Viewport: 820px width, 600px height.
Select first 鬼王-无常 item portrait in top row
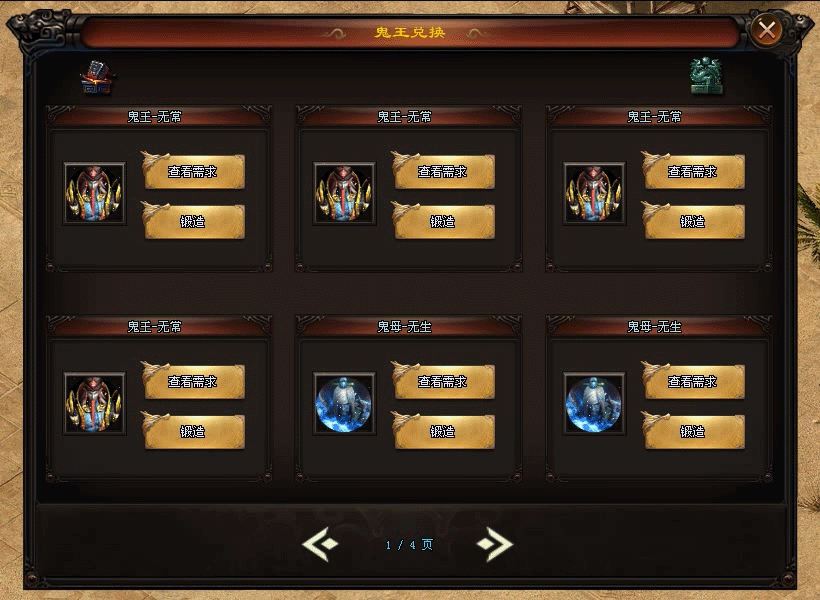click(95, 194)
